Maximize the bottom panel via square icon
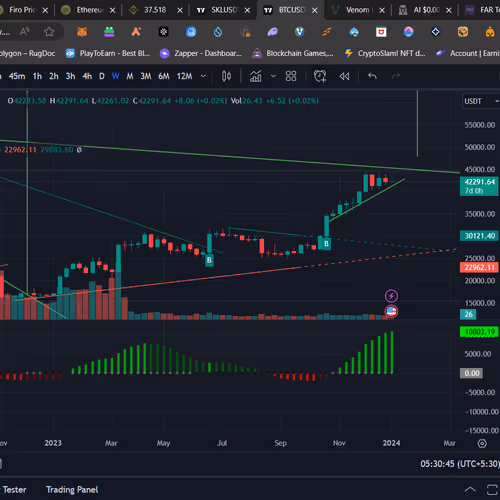Screen dimensions: 500x500 [492, 490]
